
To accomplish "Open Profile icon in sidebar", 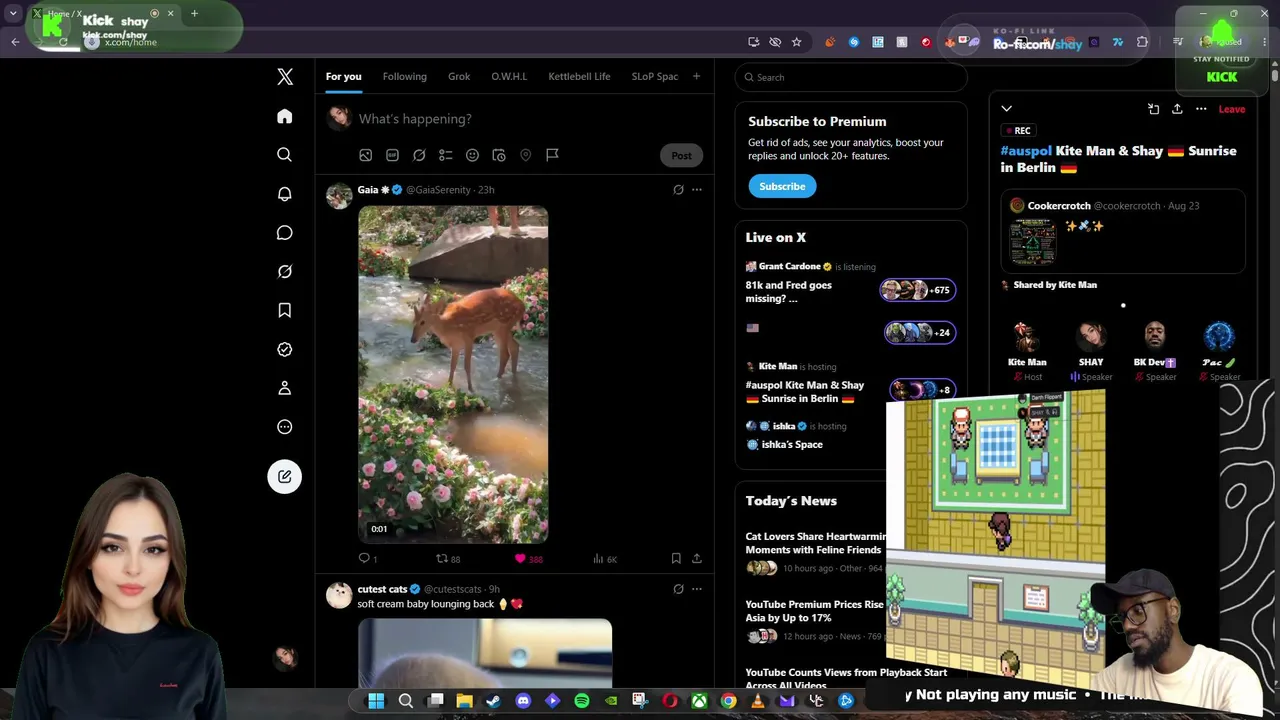I will click(285, 388).
